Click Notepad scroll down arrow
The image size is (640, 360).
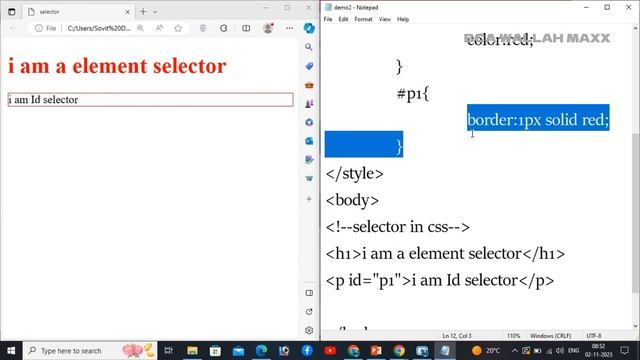pyautogui.click(x=636, y=326)
